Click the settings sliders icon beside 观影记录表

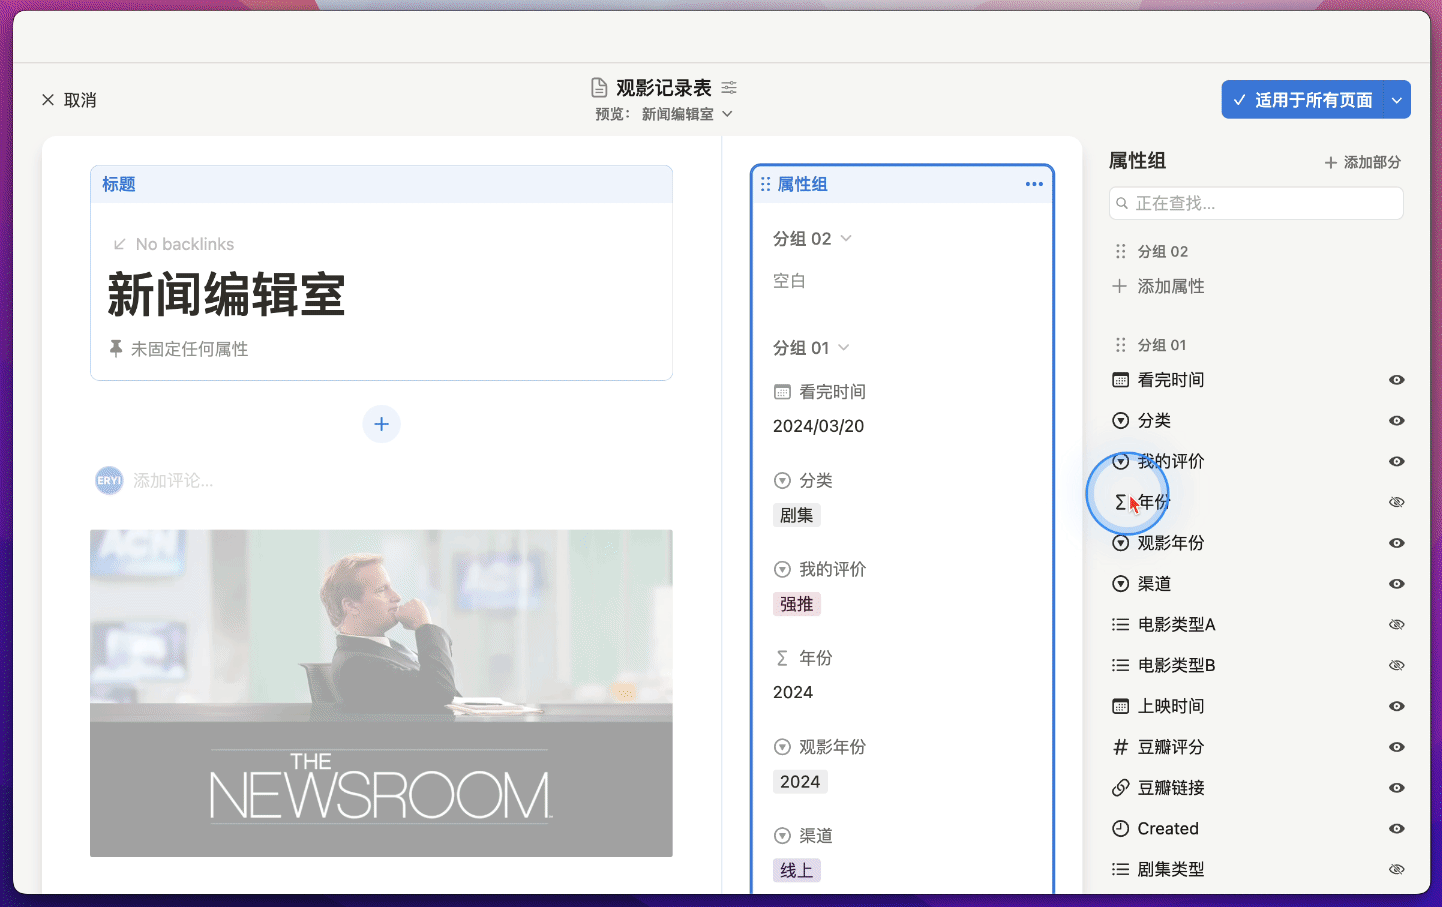coord(729,88)
